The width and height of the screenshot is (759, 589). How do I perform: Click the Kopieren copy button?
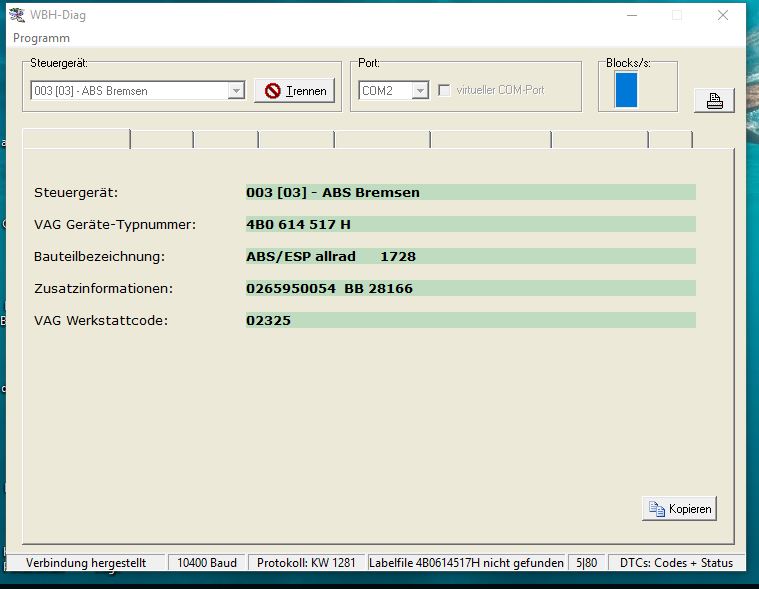point(679,509)
